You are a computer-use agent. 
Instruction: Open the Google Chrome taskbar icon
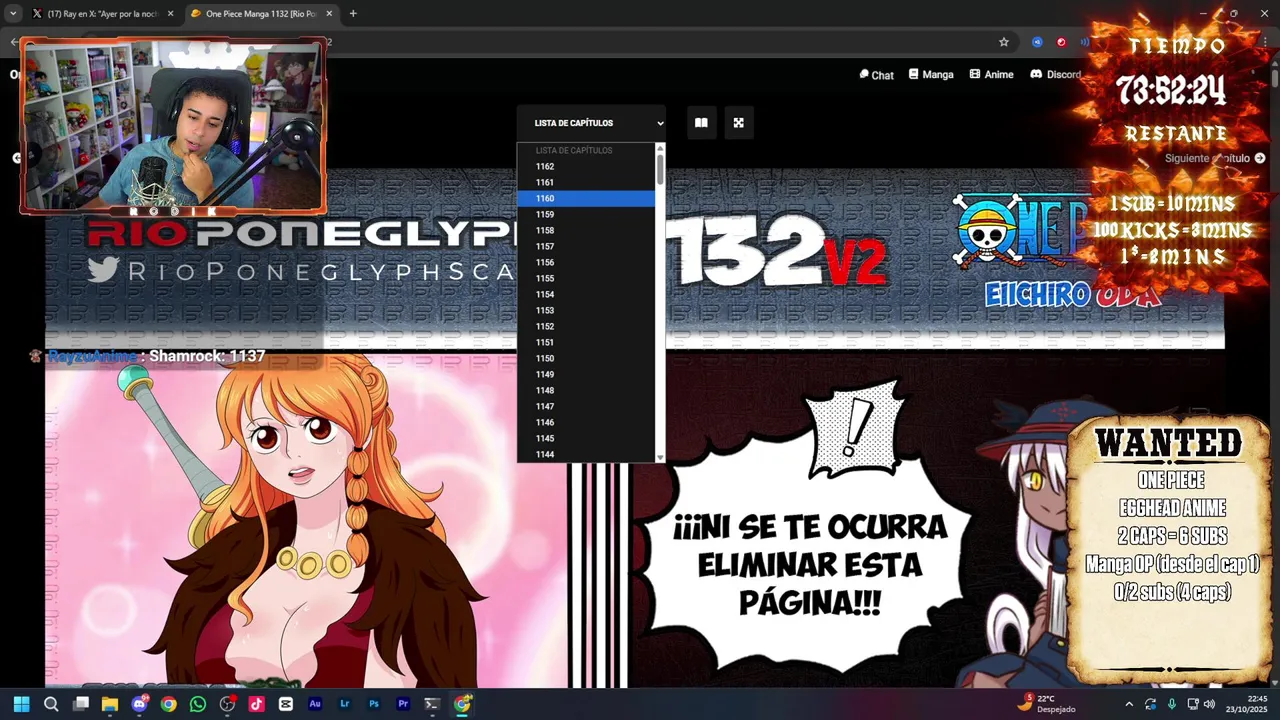point(168,704)
